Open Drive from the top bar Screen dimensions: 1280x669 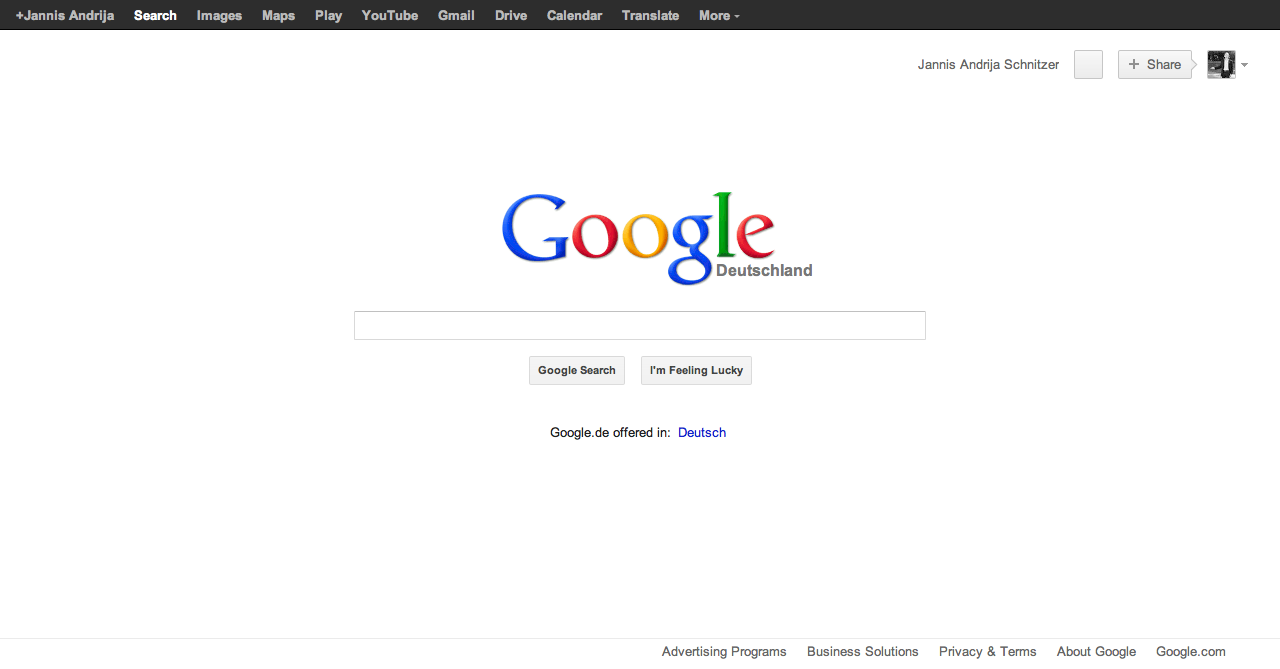[511, 15]
